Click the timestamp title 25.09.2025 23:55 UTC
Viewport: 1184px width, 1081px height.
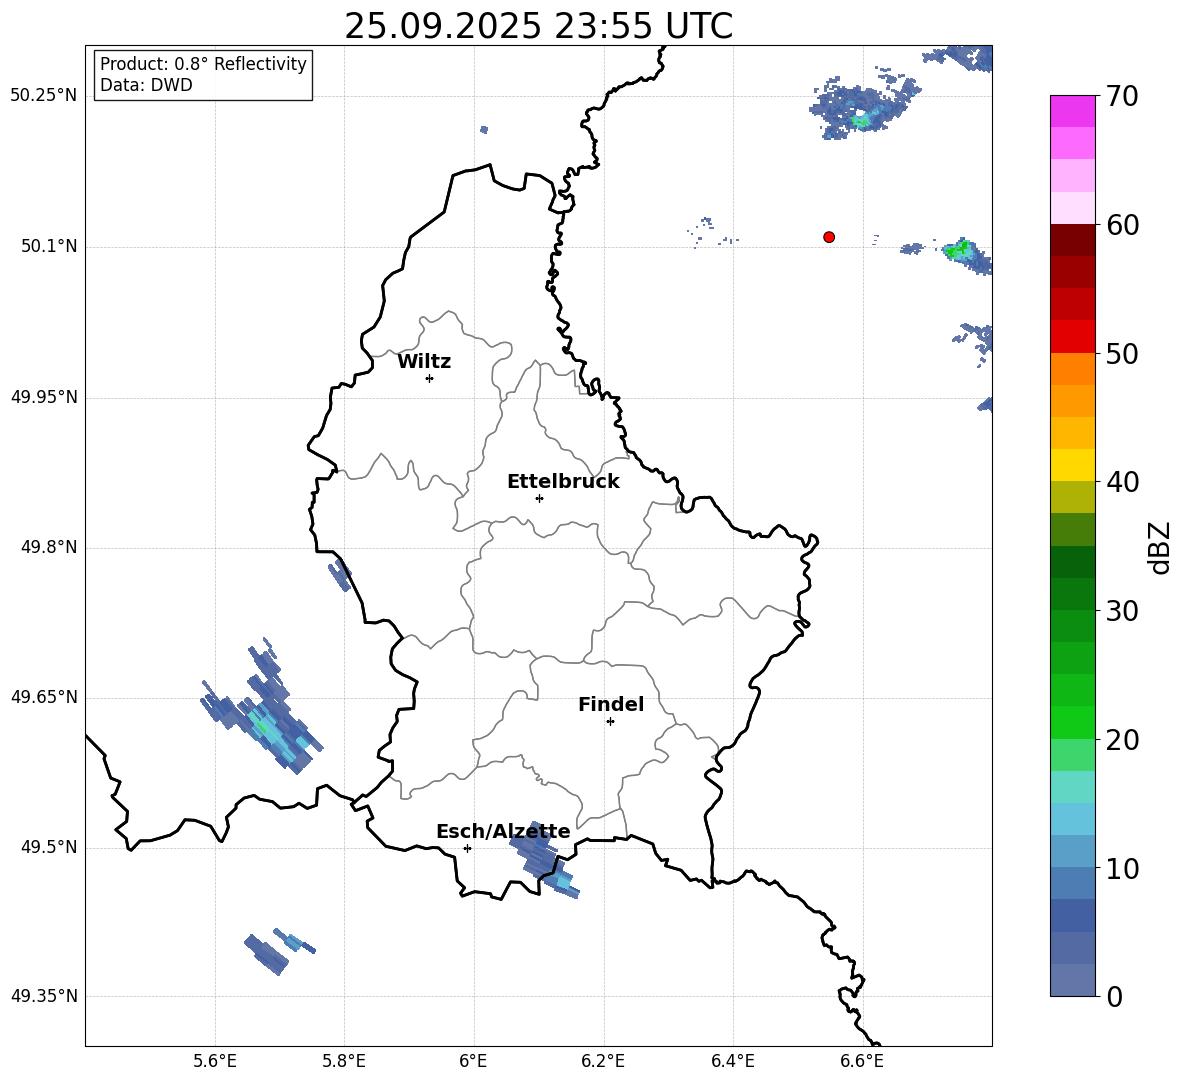click(538, 26)
